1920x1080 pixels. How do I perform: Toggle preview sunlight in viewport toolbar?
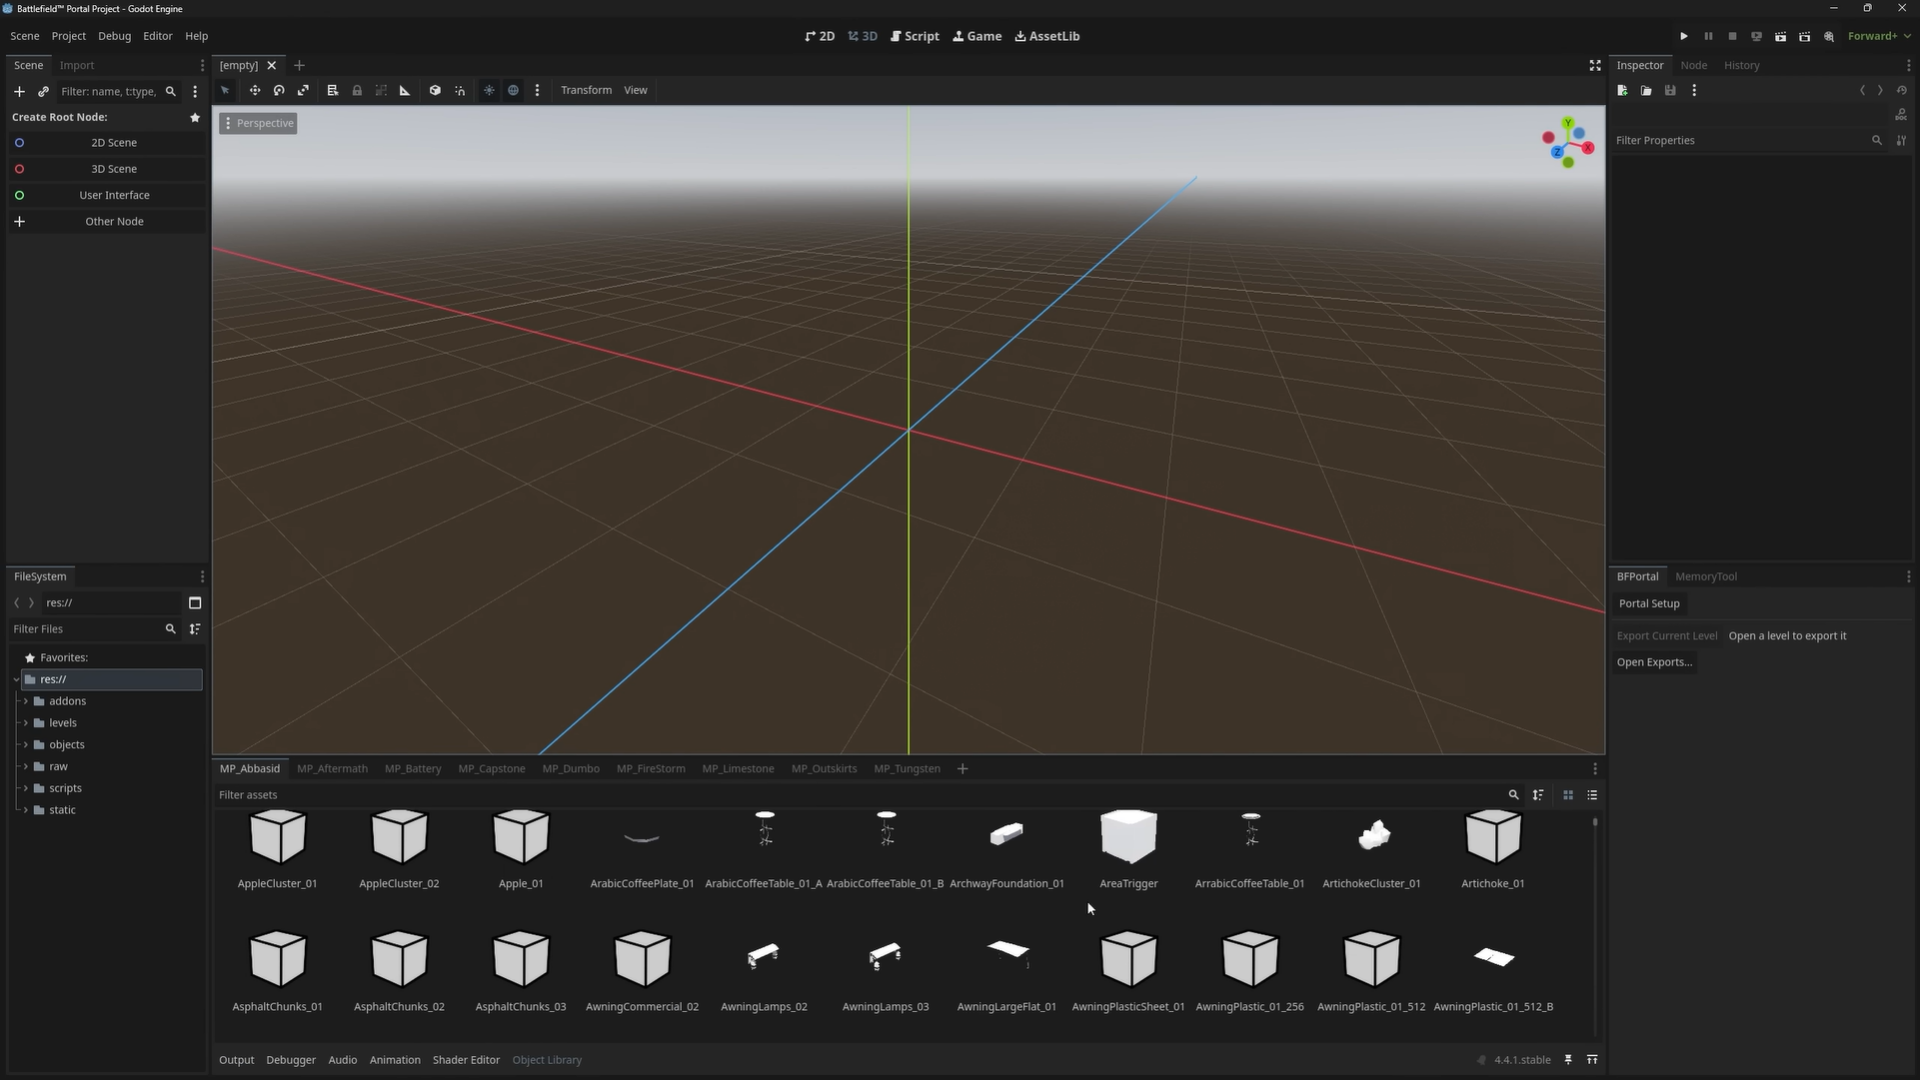(489, 90)
